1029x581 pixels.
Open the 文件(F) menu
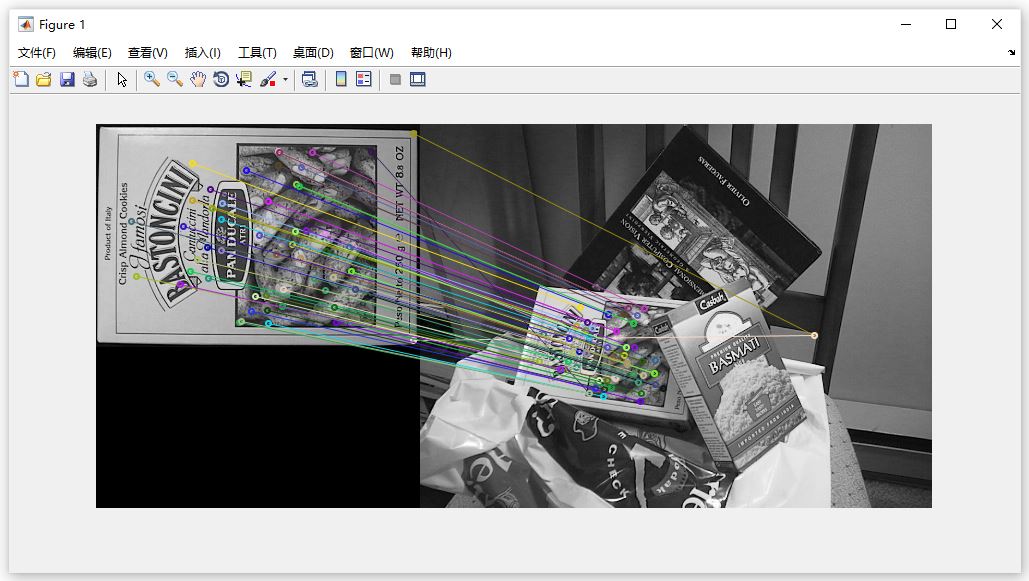37,53
